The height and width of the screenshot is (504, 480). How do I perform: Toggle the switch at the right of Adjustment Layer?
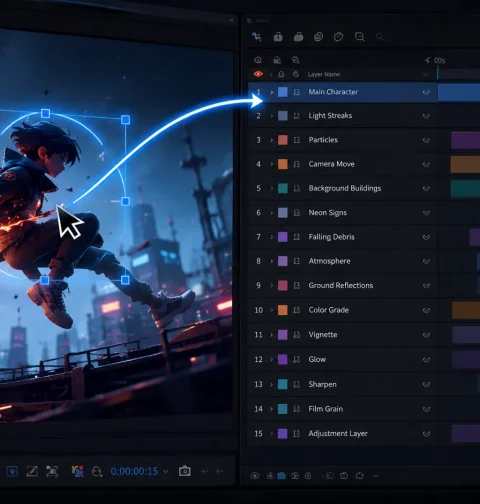click(x=426, y=434)
